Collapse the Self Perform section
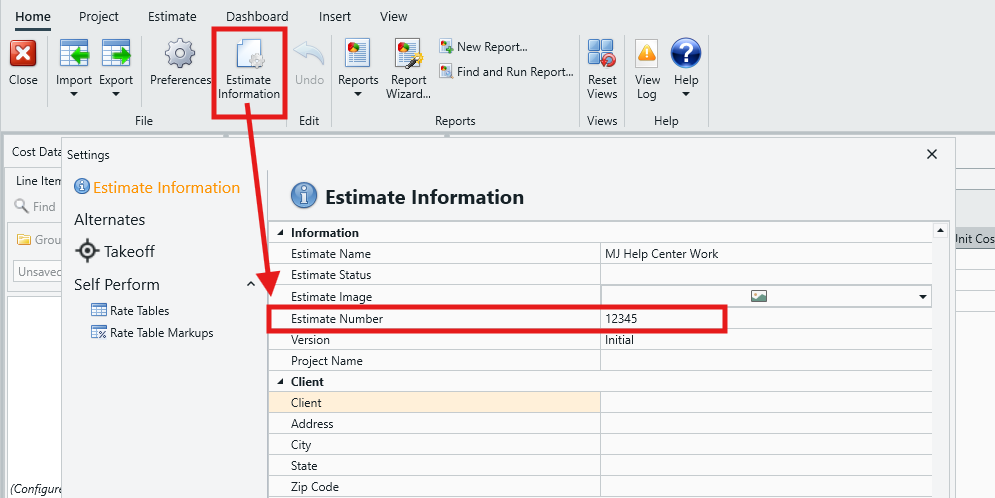The height and width of the screenshot is (498, 995). tap(250, 285)
